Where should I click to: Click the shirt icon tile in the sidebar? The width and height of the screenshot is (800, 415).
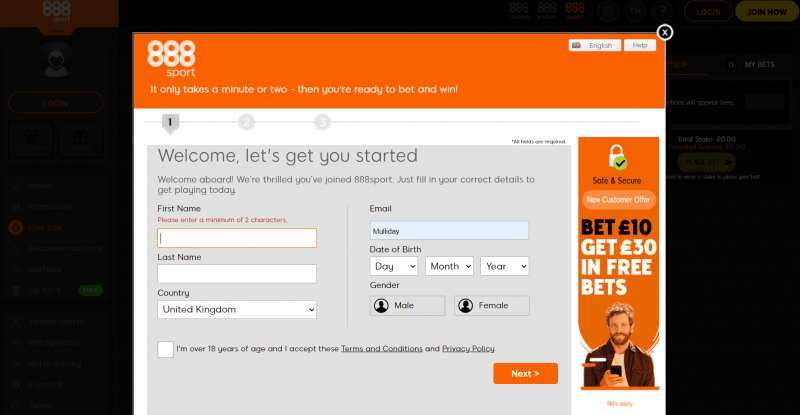[x=31, y=139]
